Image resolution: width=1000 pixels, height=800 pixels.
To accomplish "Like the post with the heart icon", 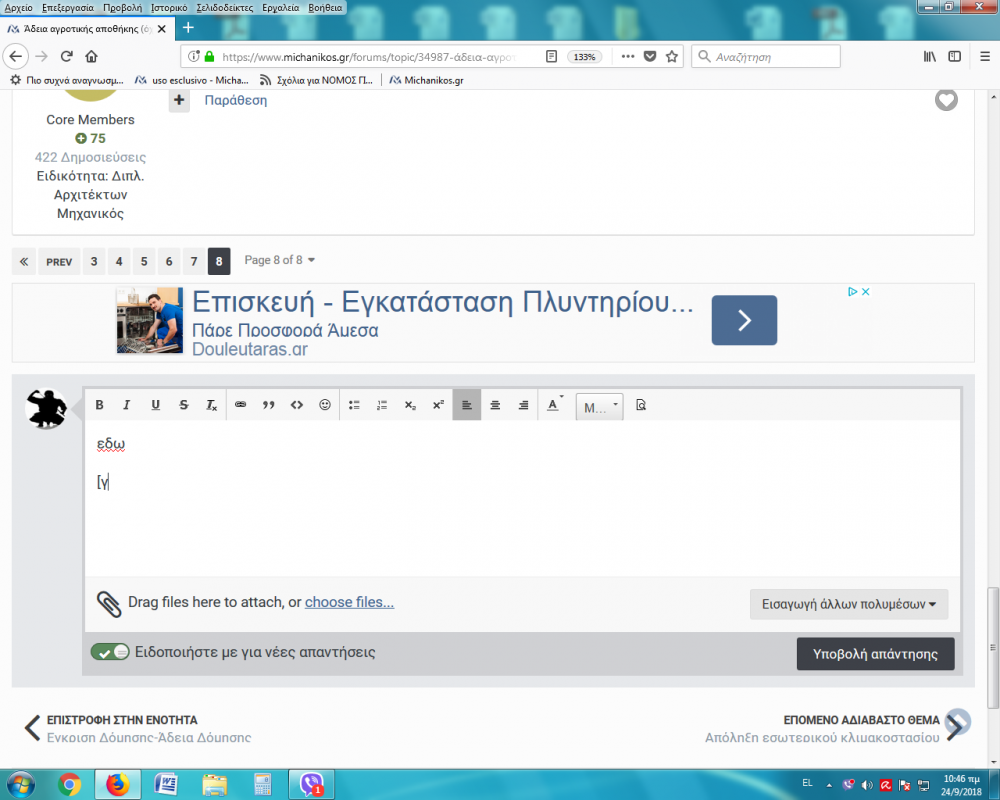I will pos(946,100).
